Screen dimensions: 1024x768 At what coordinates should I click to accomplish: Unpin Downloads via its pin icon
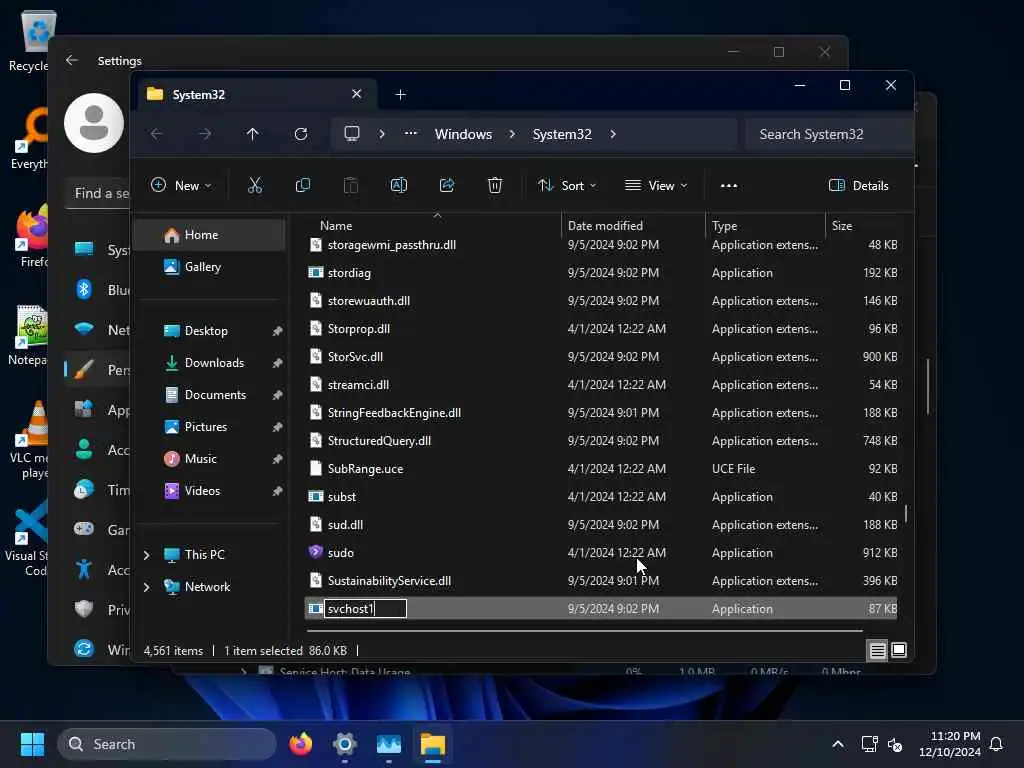pos(278,363)
